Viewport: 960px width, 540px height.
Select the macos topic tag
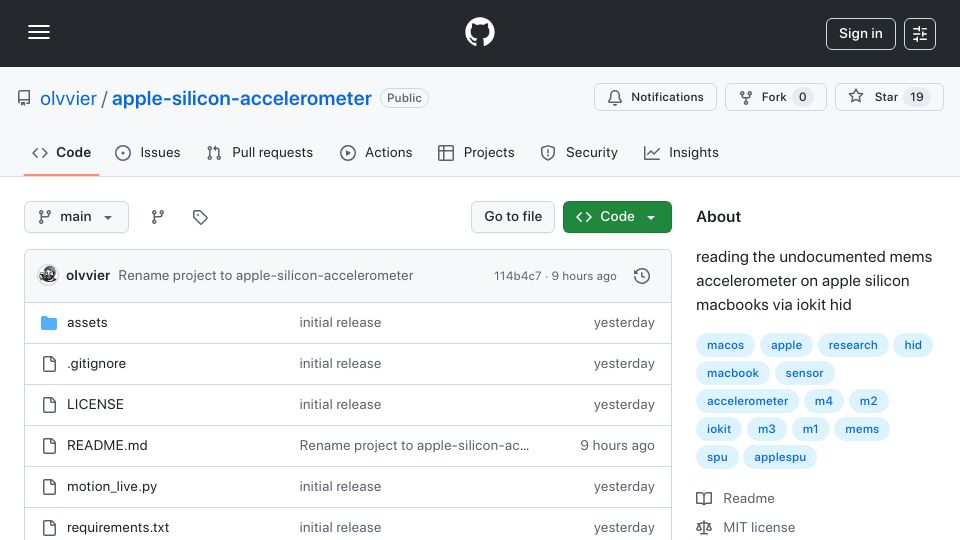point(726,345)
